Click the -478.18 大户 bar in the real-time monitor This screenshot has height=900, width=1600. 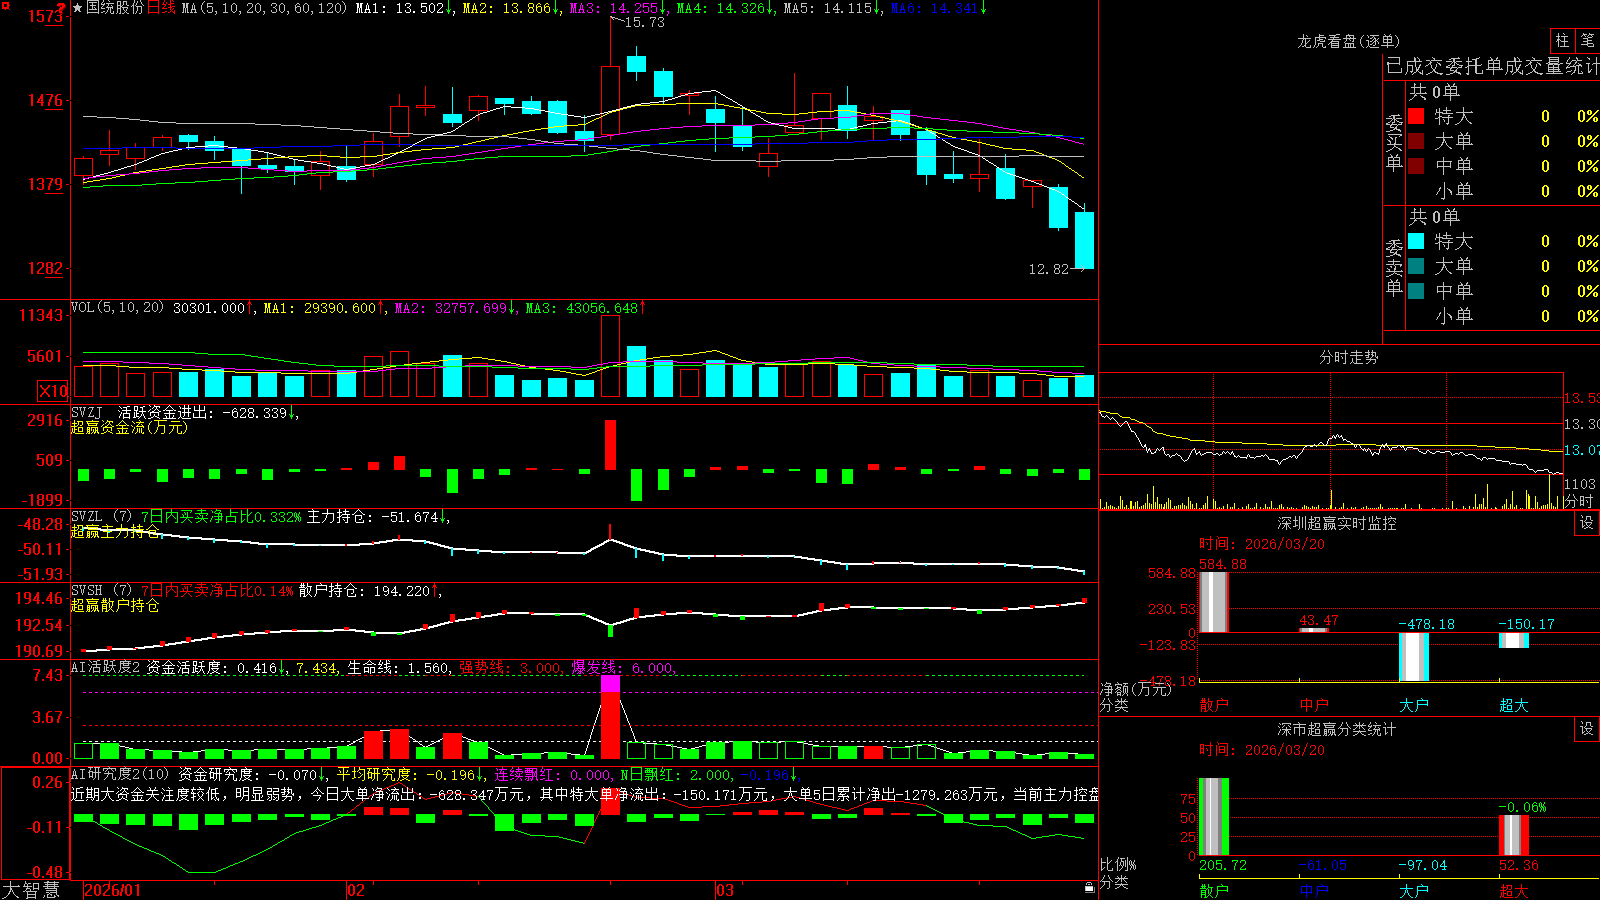1413,657
